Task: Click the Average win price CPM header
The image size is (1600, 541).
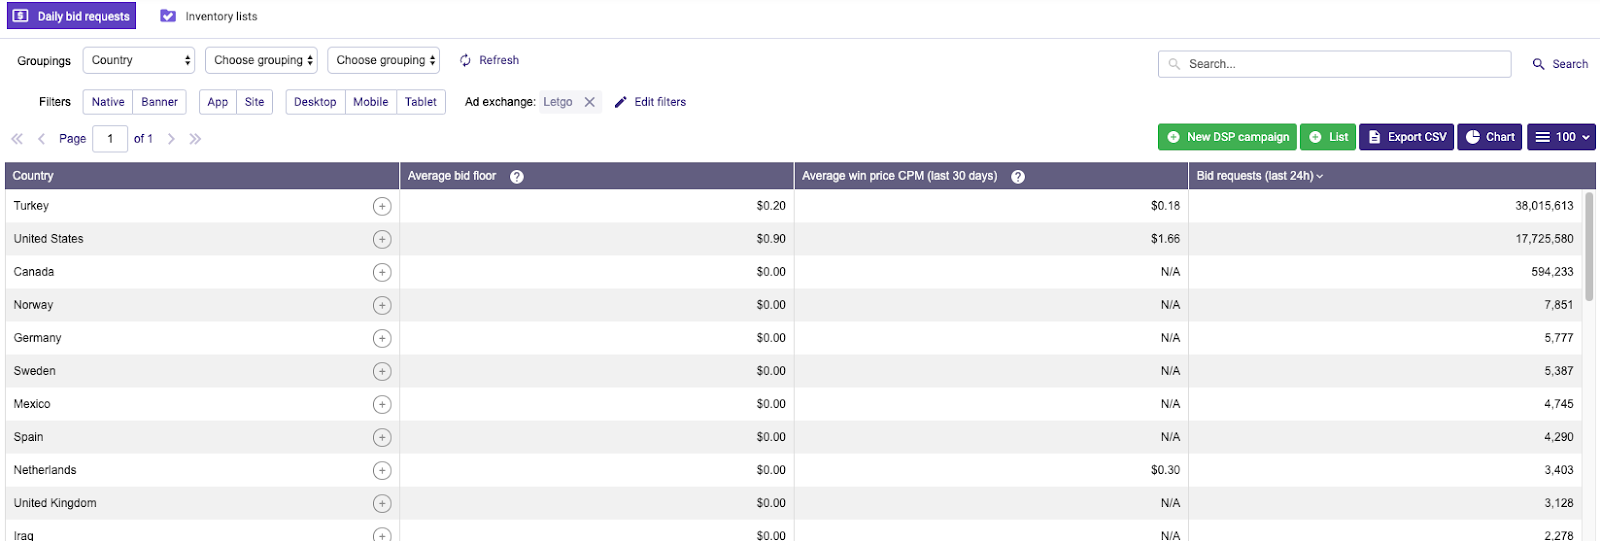Action: click(x=899, y=176)
